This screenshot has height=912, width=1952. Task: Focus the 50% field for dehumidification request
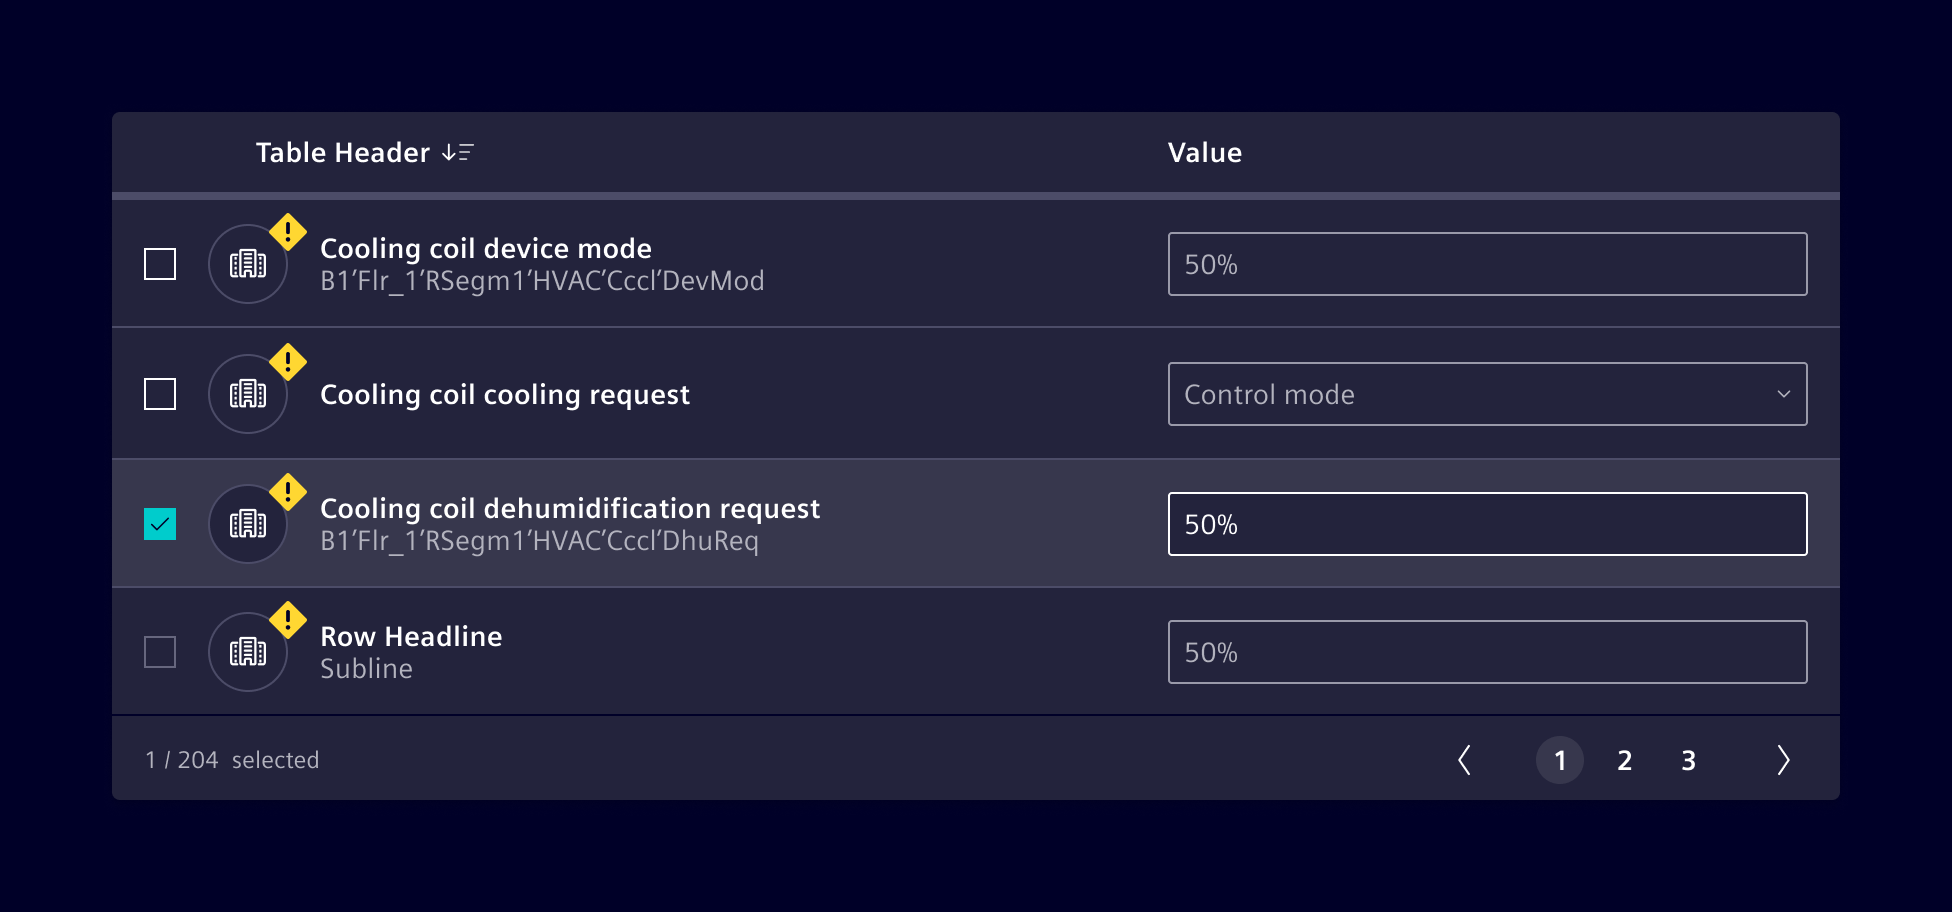coord(1487,524)
